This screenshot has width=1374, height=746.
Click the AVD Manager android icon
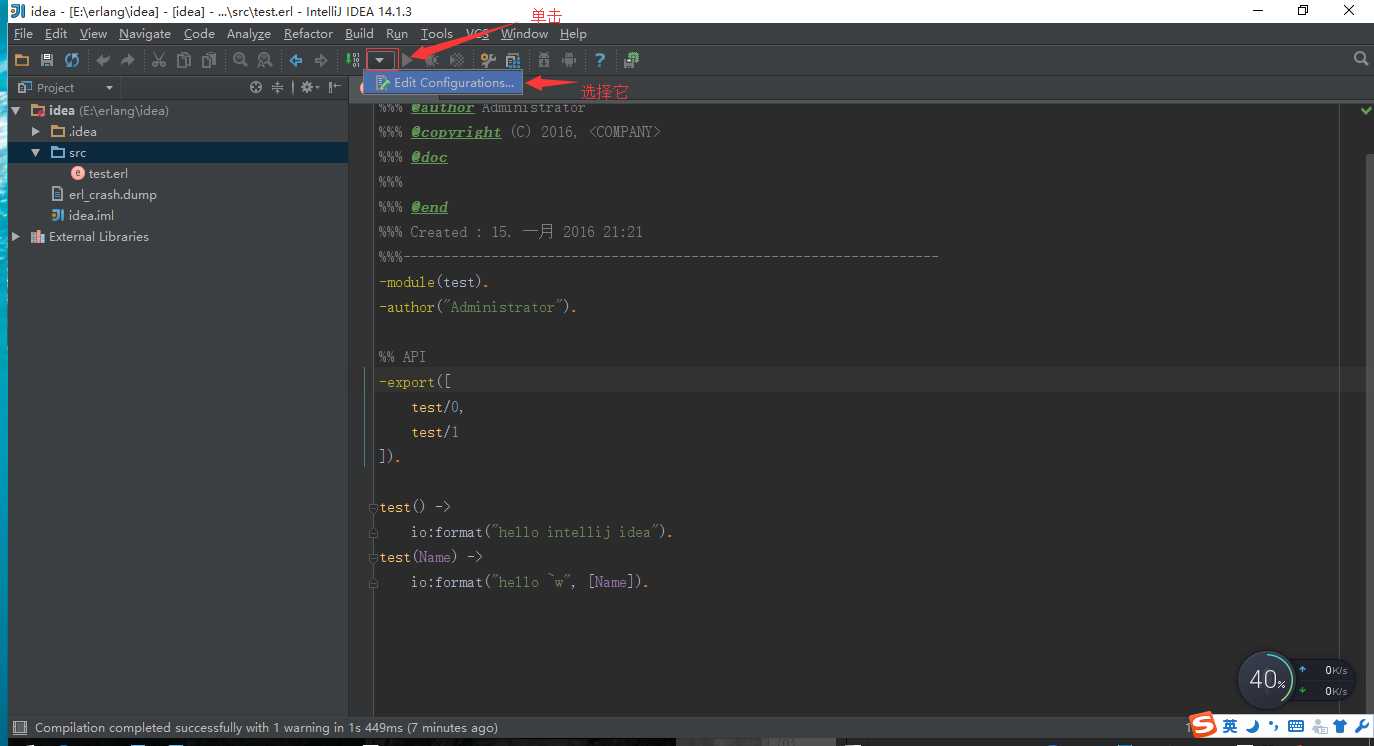tap(569, 60)
